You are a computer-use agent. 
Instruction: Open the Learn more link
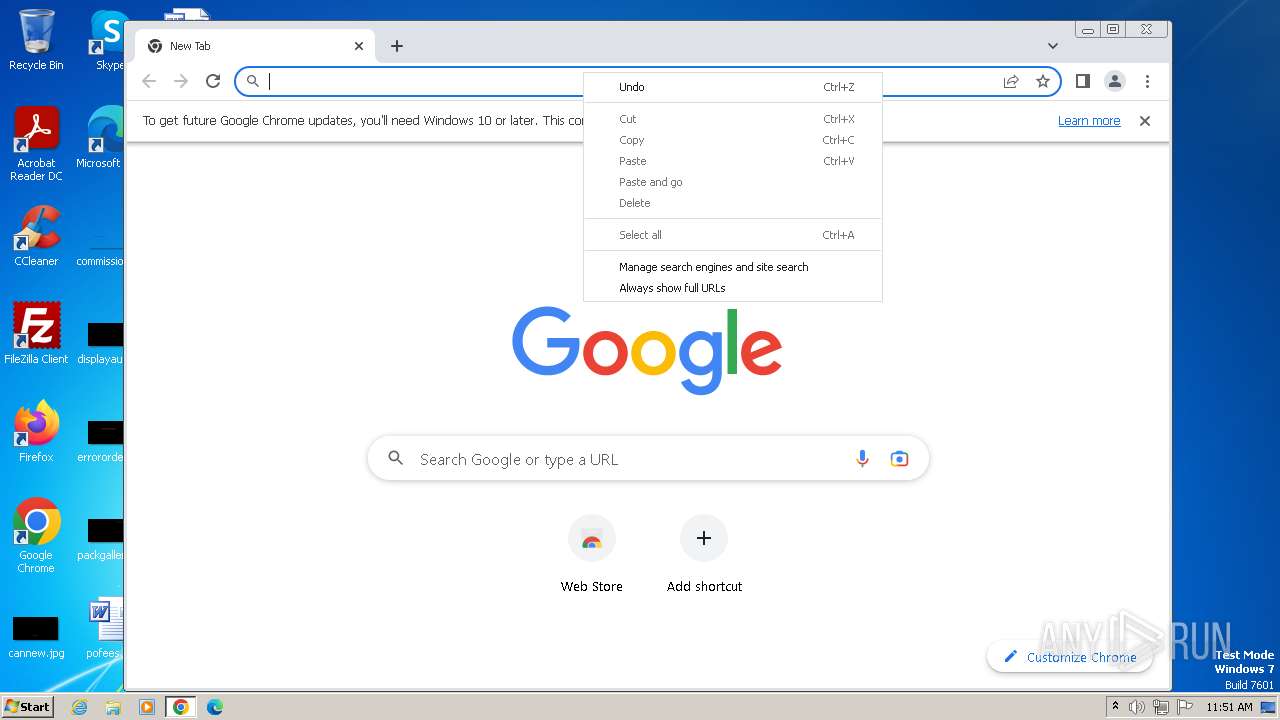coord(1089,121)
